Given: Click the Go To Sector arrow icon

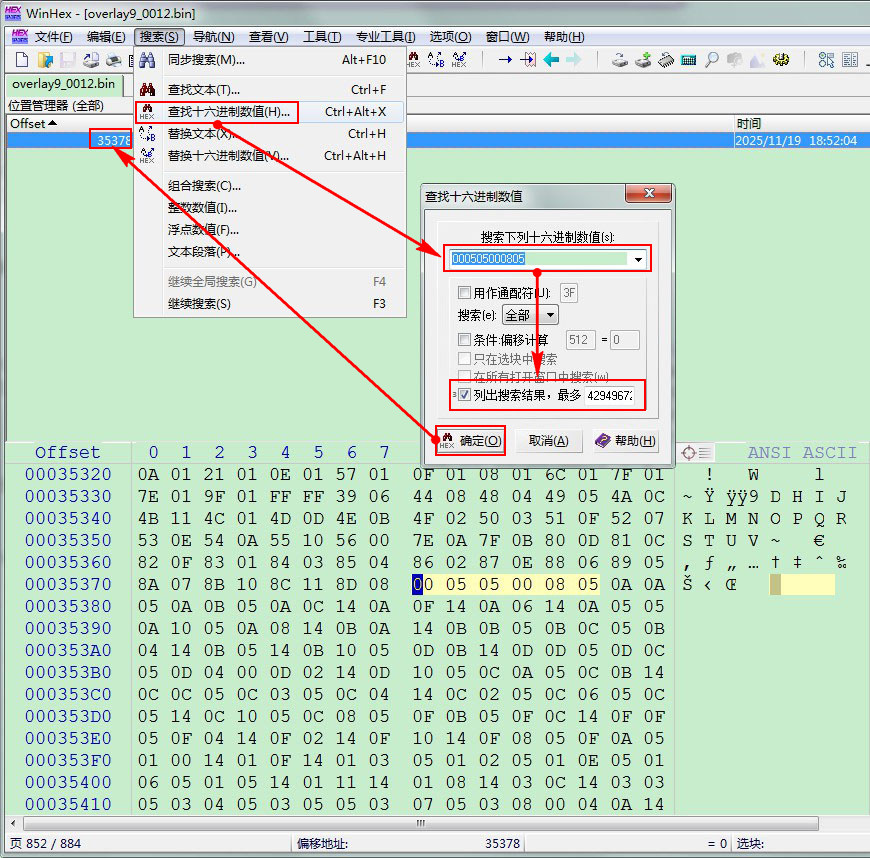Looking at the screenshot, I should tap(528, 59).
